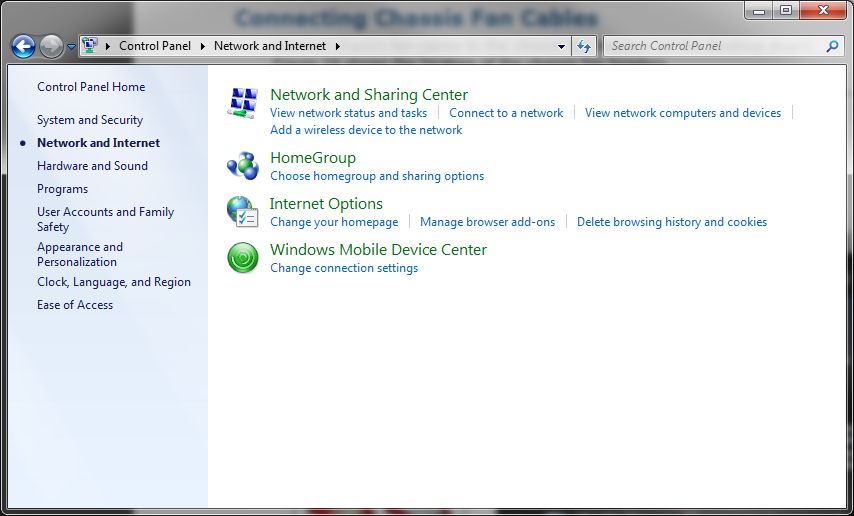Open System and Security category
The image size is (854, 516).
coord(90,120)
